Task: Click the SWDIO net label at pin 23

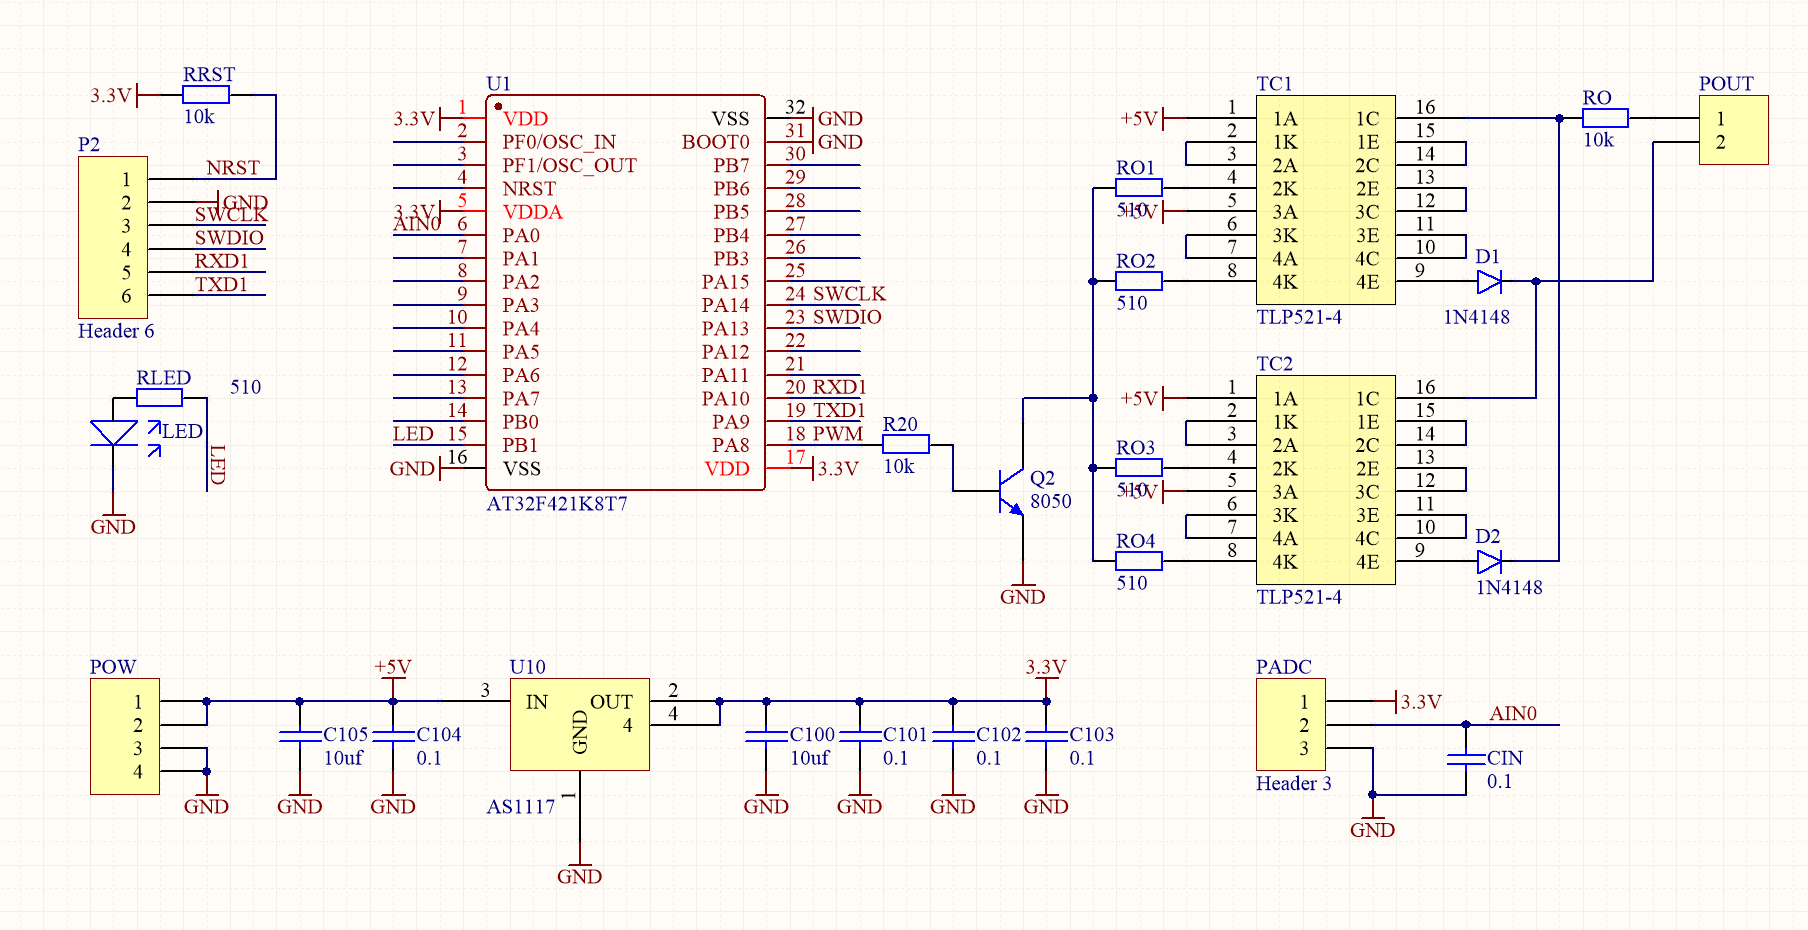Action: 847,317
